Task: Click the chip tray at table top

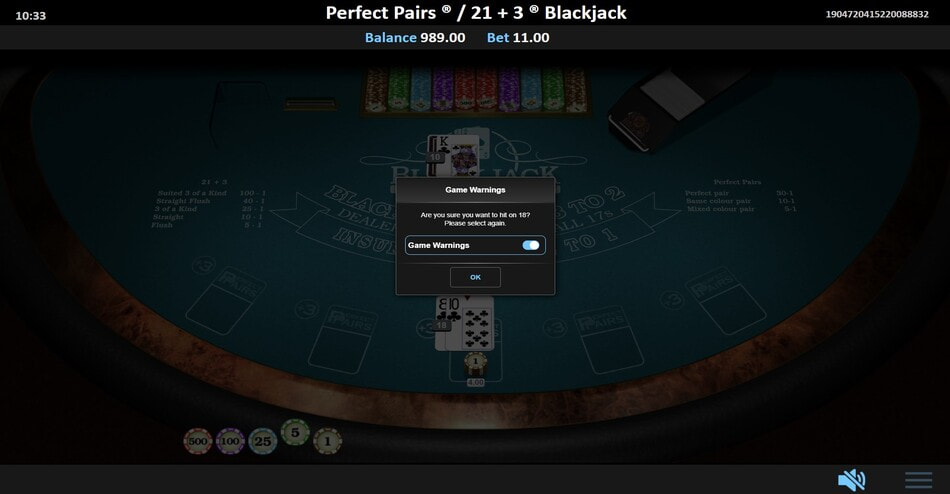Action: tap(475, 91)
